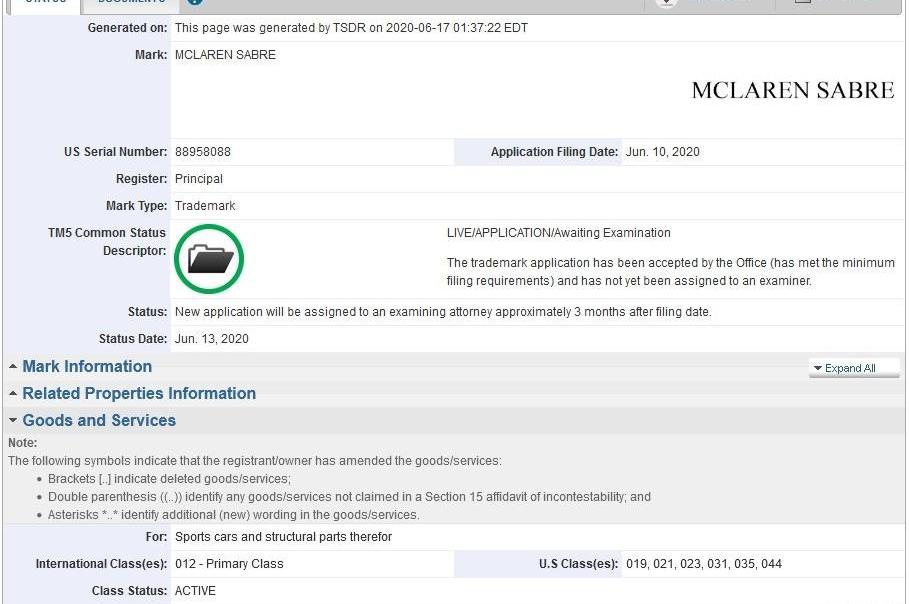Expand the Mark Information section
Screen dimensions: 909x604
(x=87, y=366)
